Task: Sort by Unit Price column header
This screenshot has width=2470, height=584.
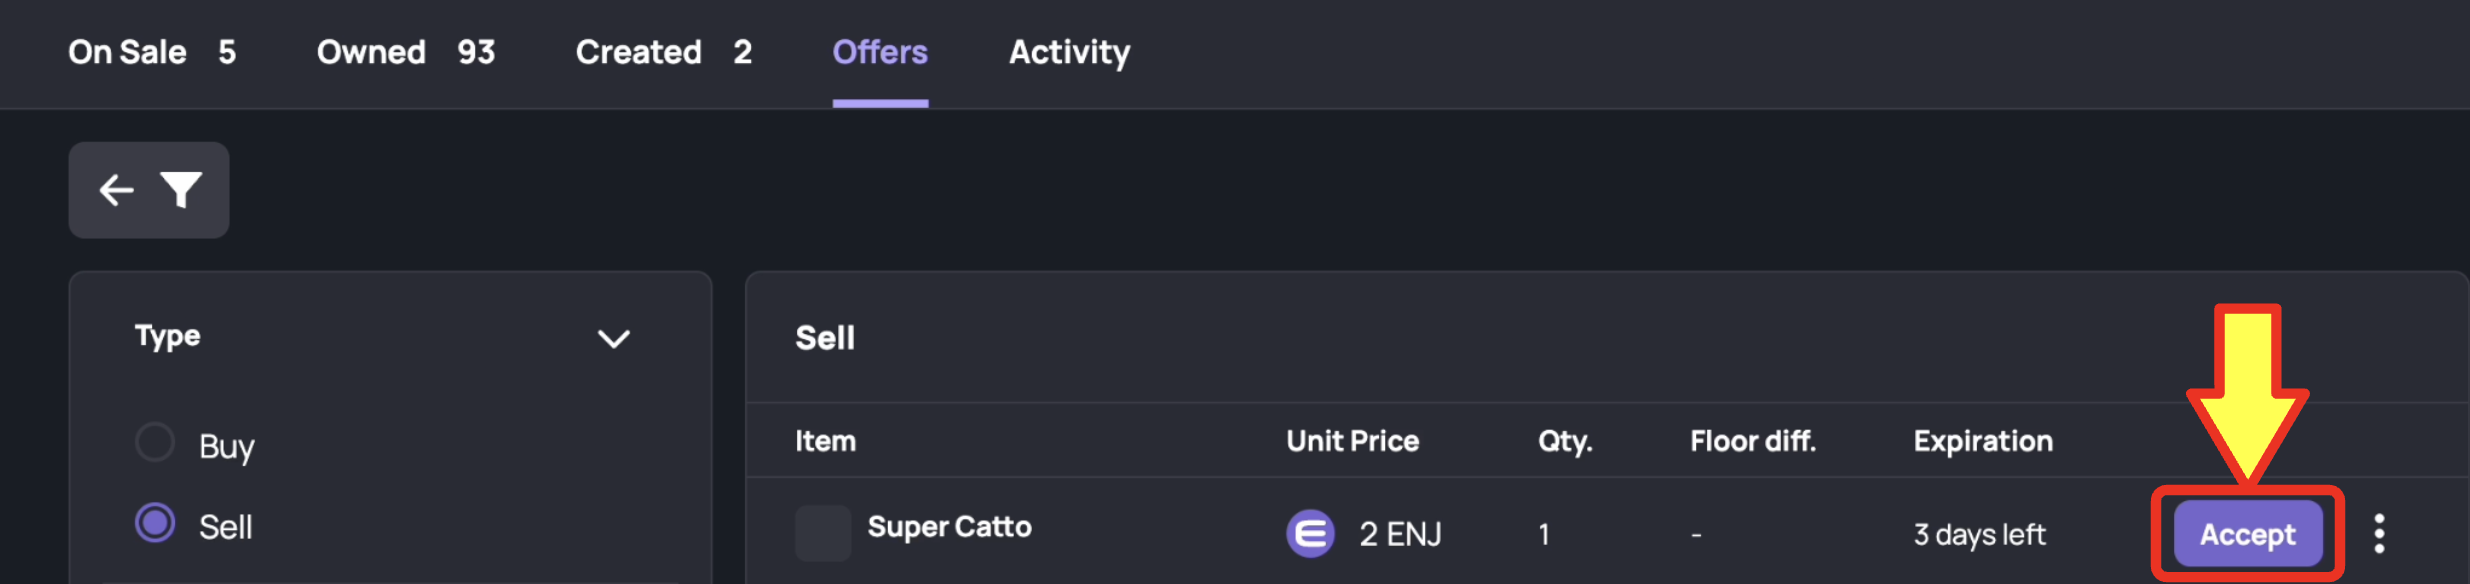Action: [1352, 441]
